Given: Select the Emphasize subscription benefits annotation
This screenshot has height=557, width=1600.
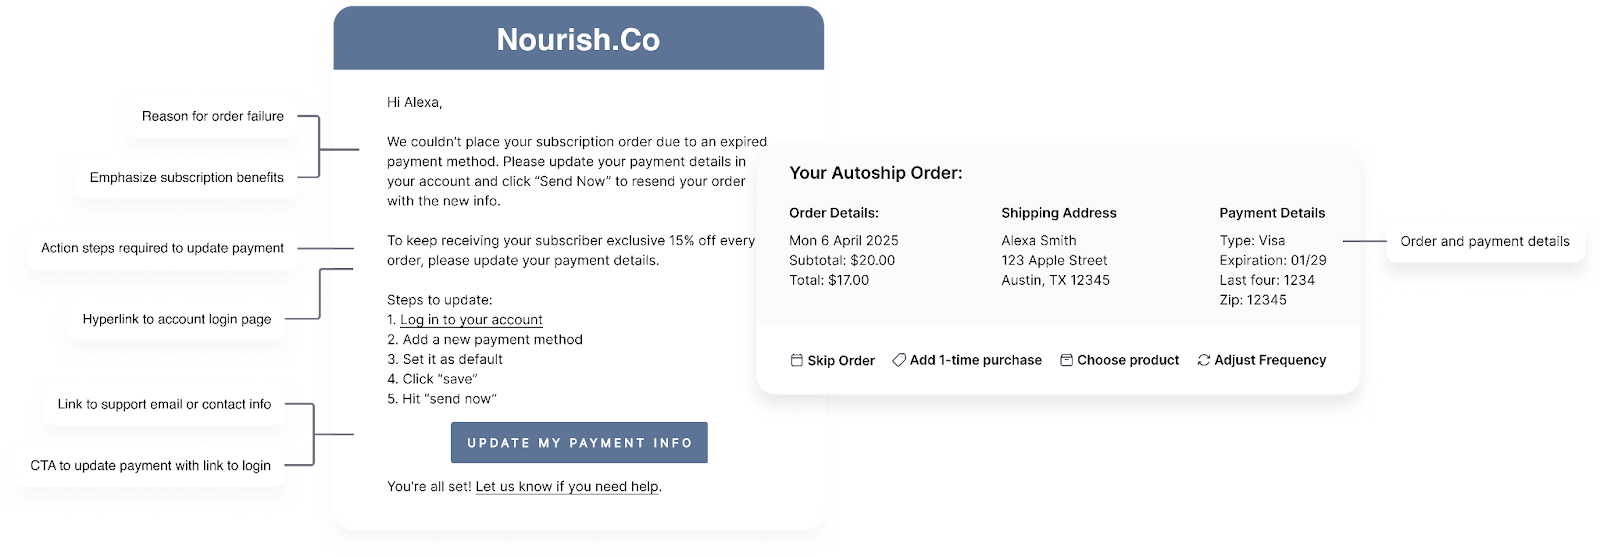Looking at the screenshot, I should tap(187, 178).
